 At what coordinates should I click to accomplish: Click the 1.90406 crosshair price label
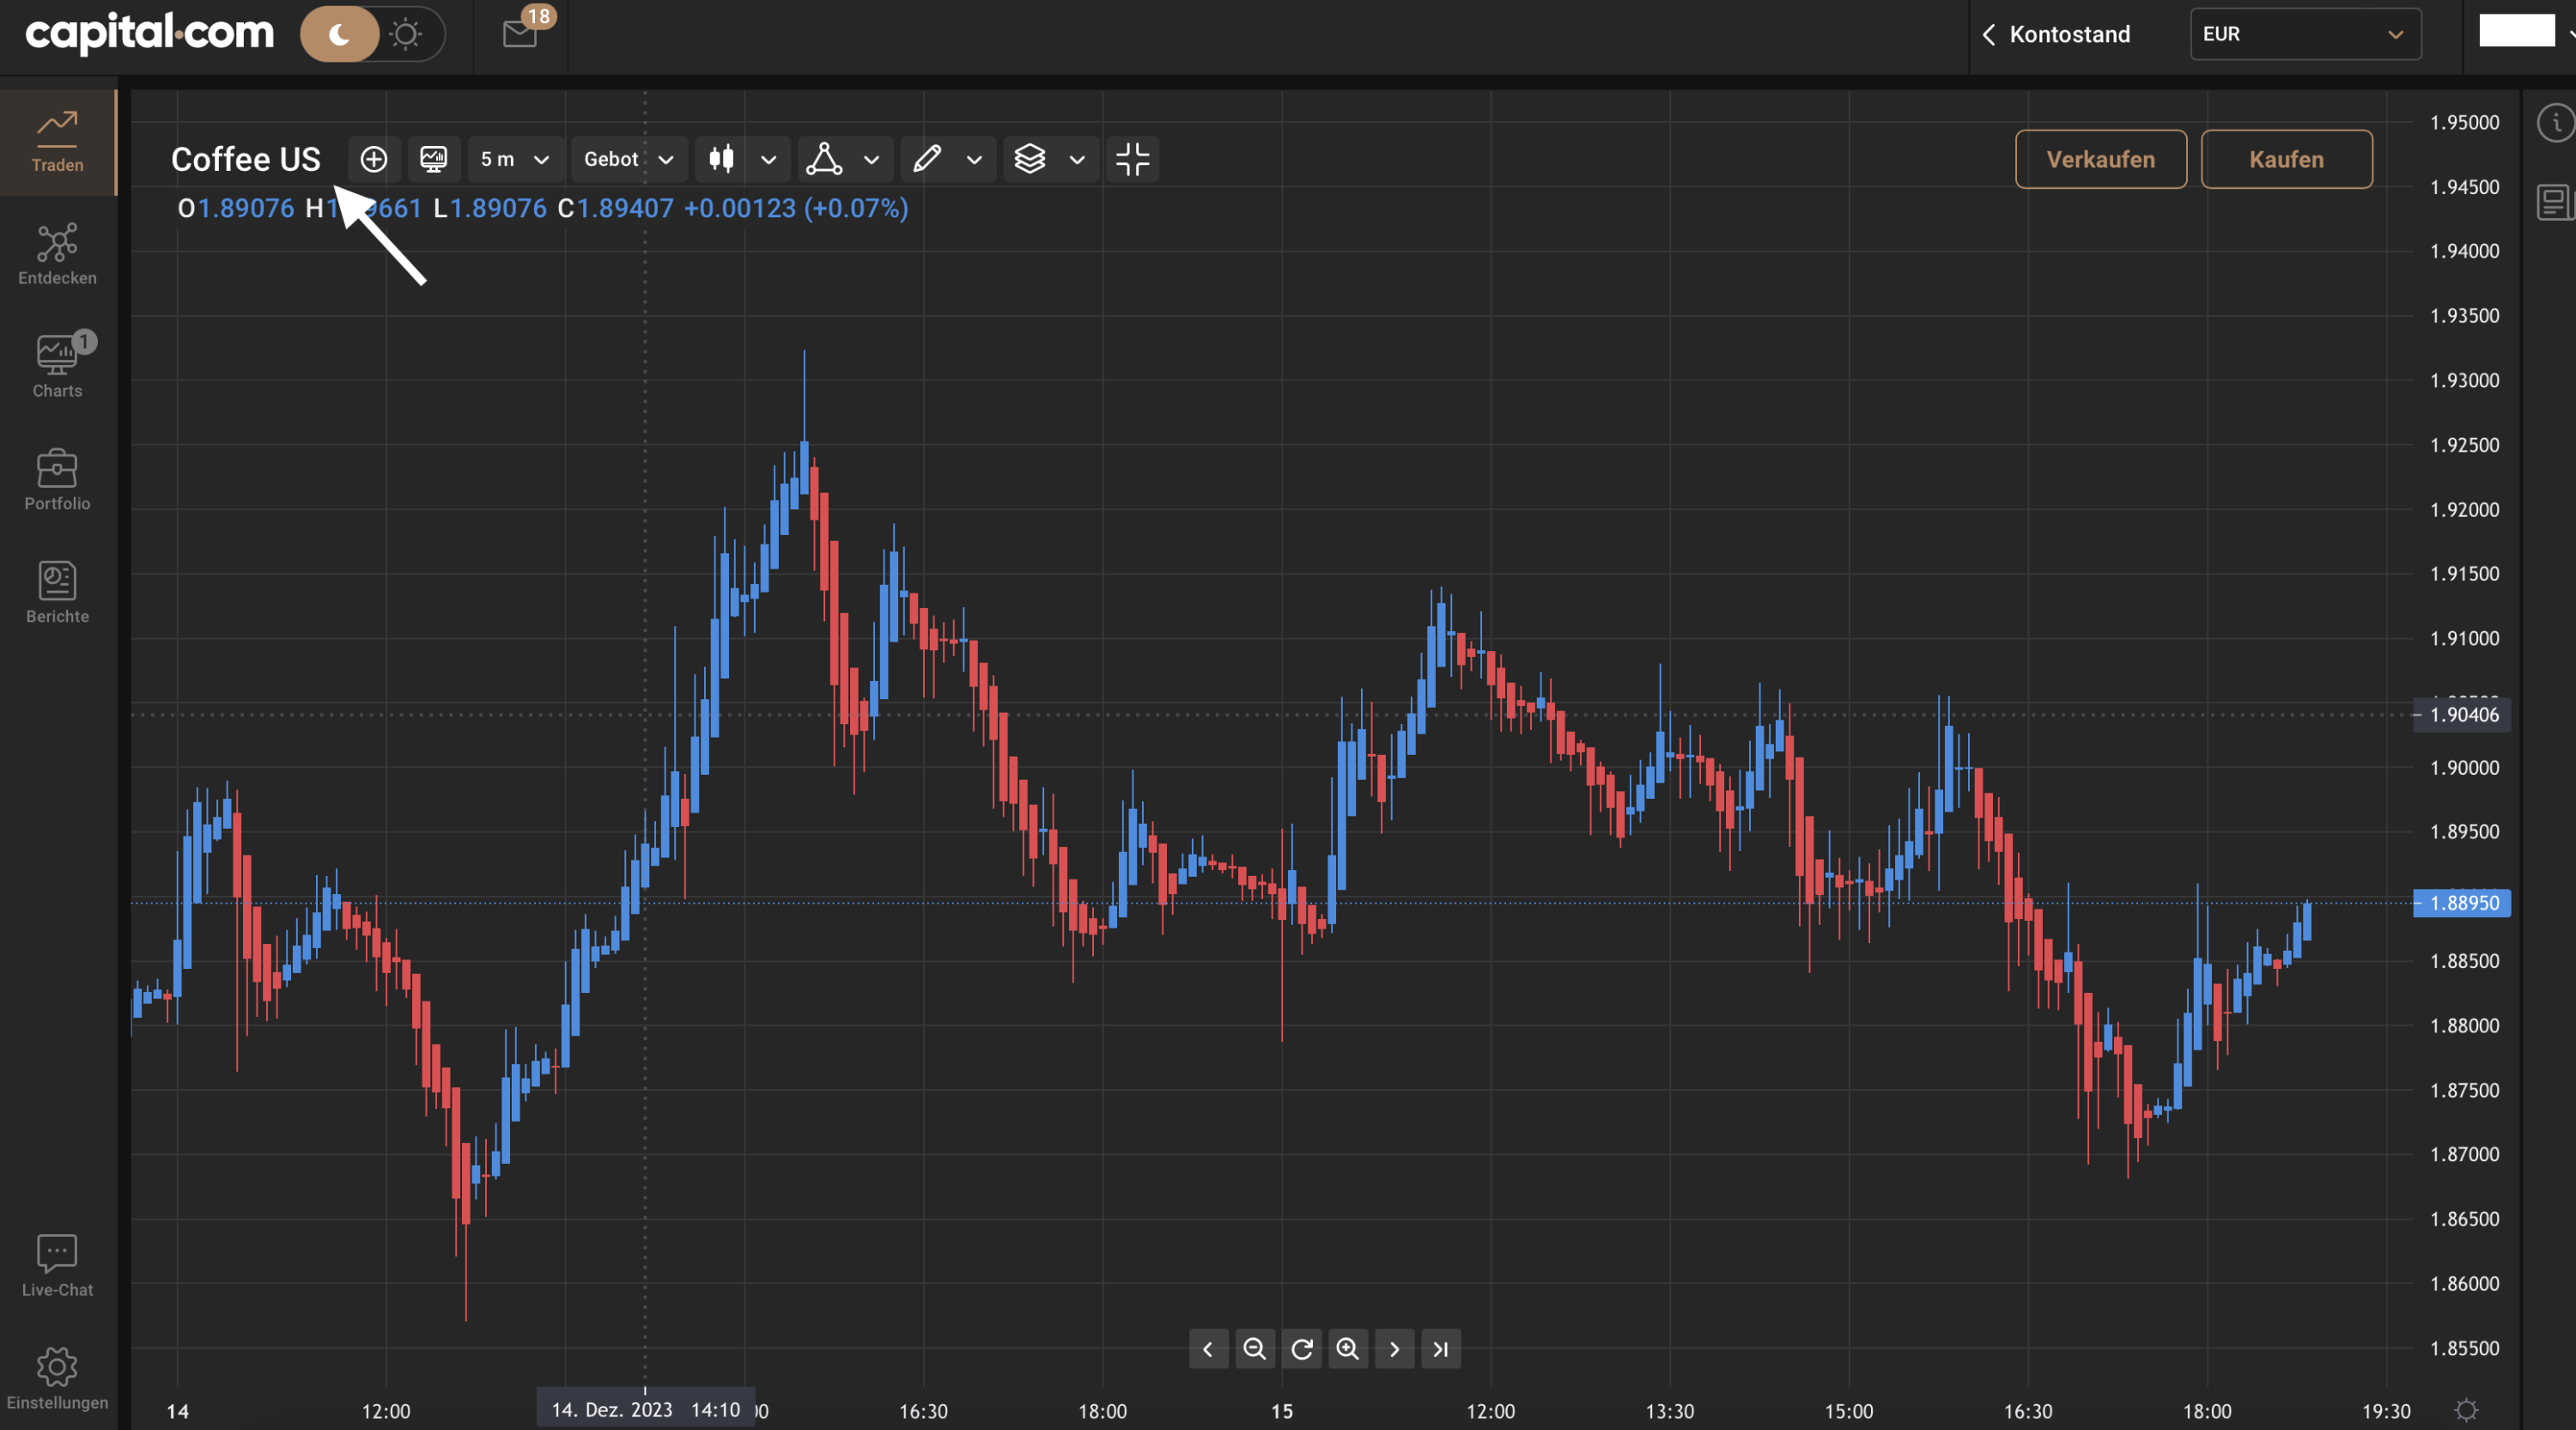(x=2462, y=715)
